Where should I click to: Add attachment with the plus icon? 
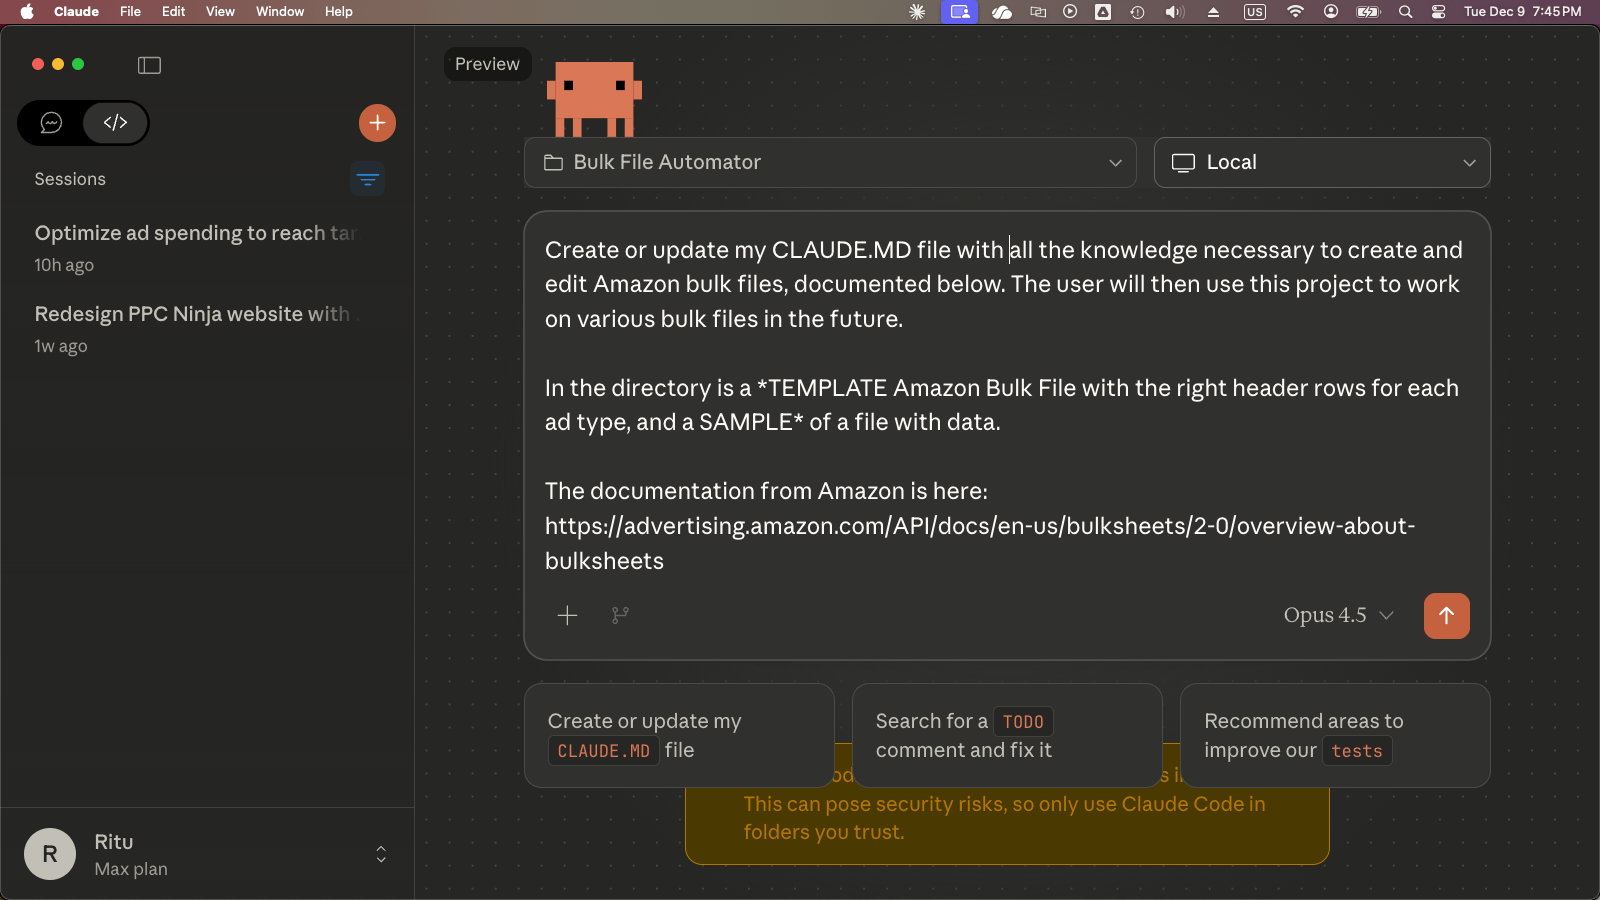pyautogui.click(x=567, y=615)
